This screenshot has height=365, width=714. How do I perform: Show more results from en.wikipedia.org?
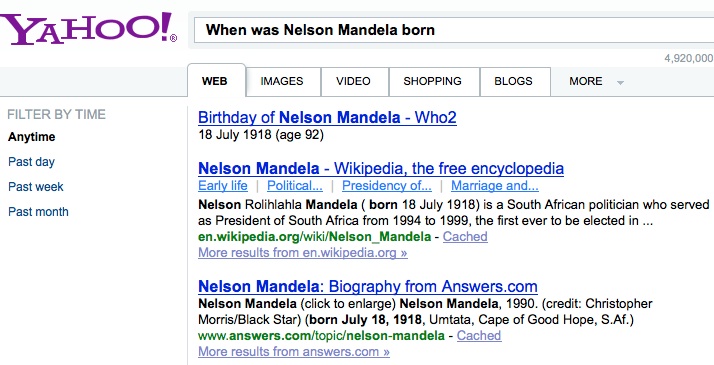pos(303,253)
